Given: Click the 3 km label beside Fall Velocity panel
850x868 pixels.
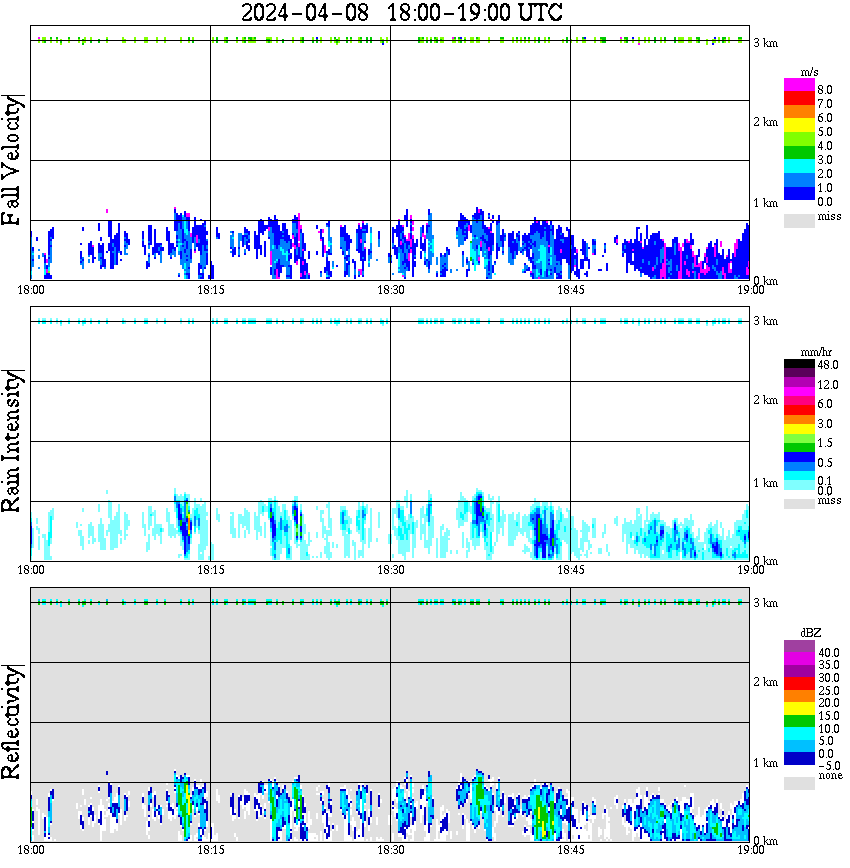Looking at the screenshot, I should tap(765, 43).
